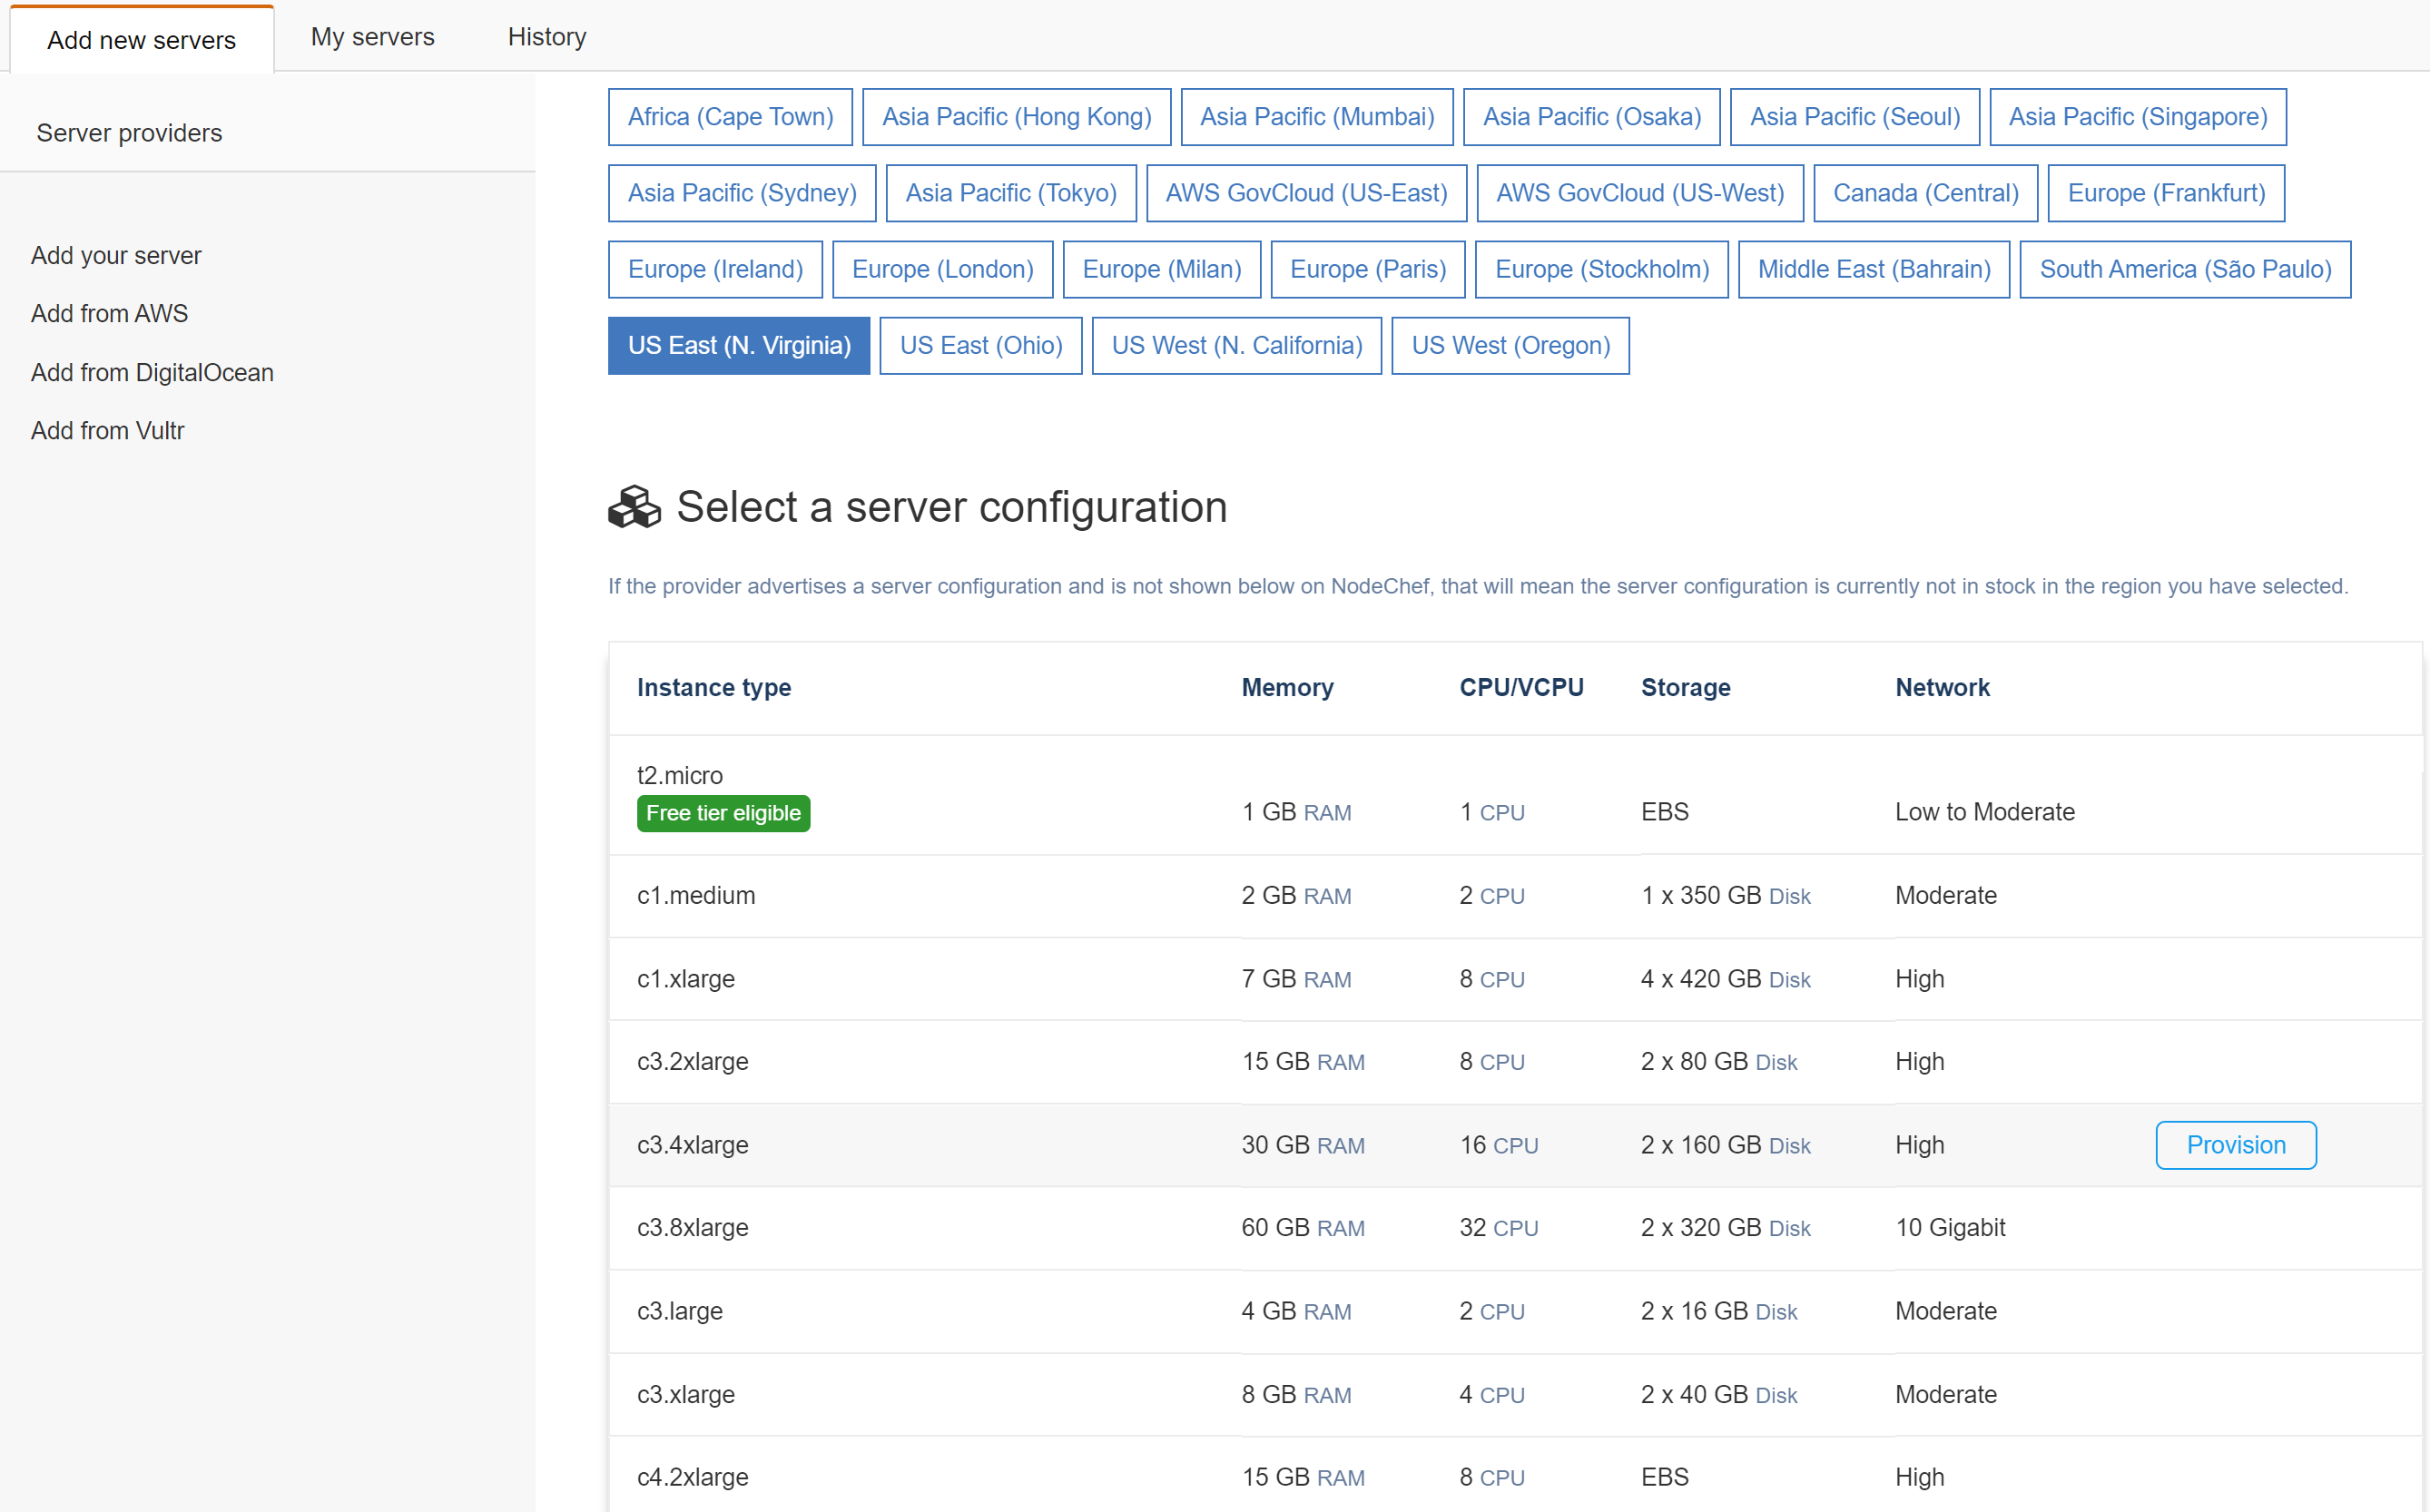Image resolution: width=2430 pixels, height=1512 pixels.
Task: Open the History tab
Action: (547, 37)
